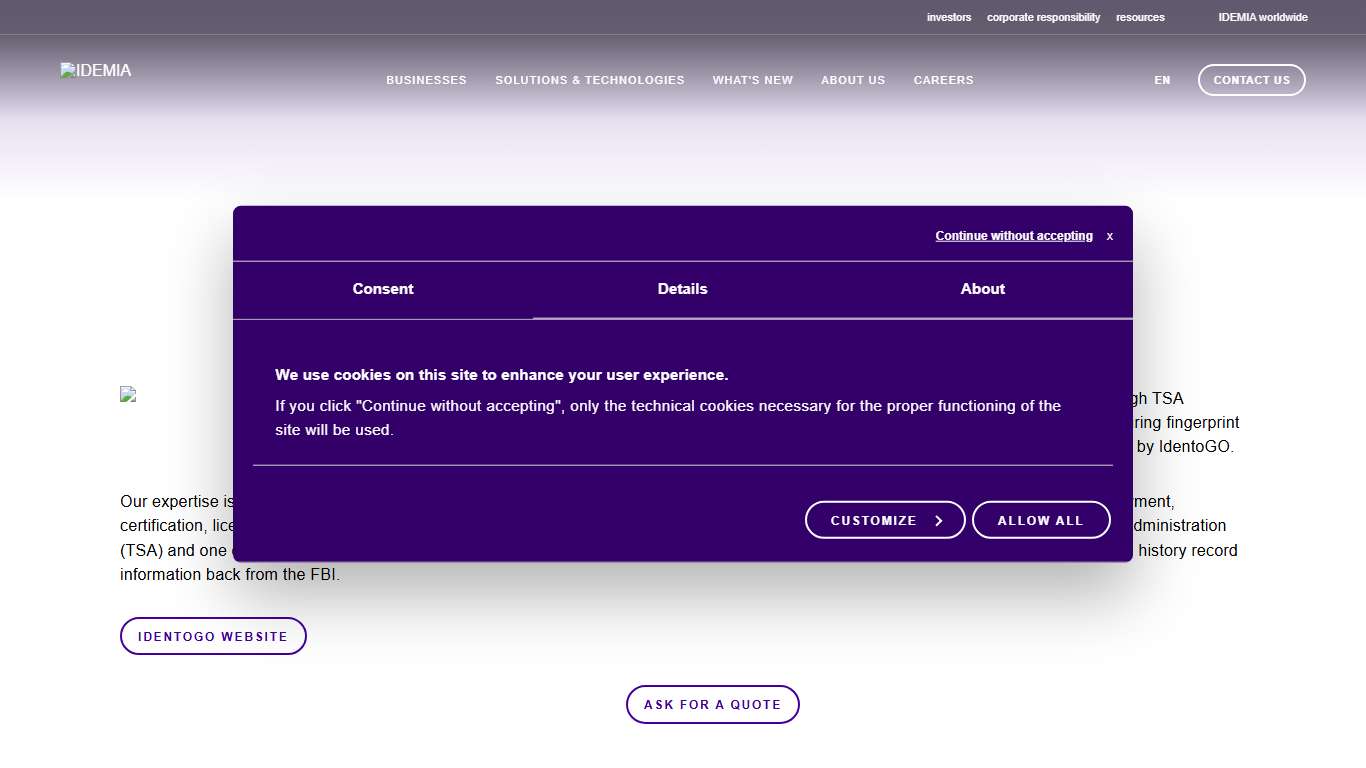The width and height of the screenshot is (1366, 768).
Task: Click the broken image beside the paragraph
Action: 128,395
